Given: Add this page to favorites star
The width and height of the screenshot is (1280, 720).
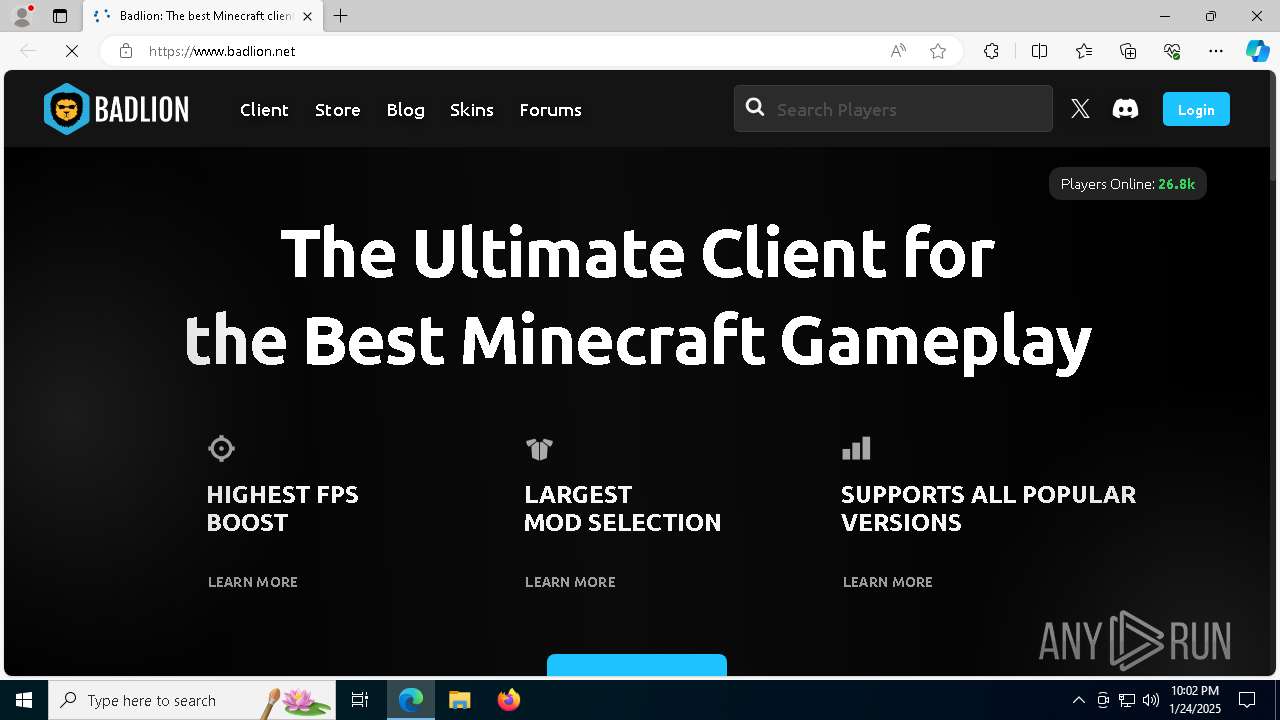Looking at the screenshot, I should 938,51.
